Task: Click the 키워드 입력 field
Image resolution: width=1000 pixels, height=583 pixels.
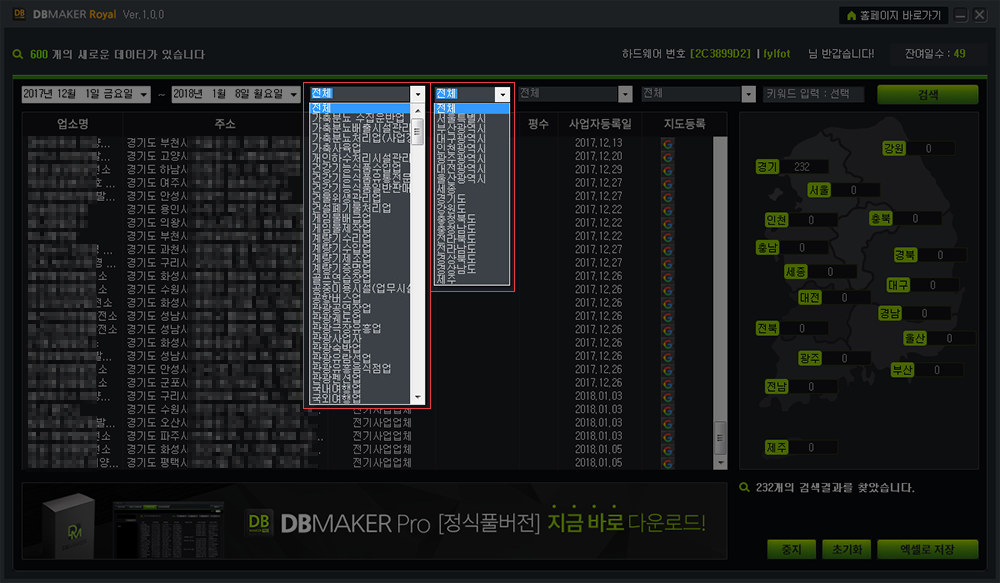Action: pos(814,94)
